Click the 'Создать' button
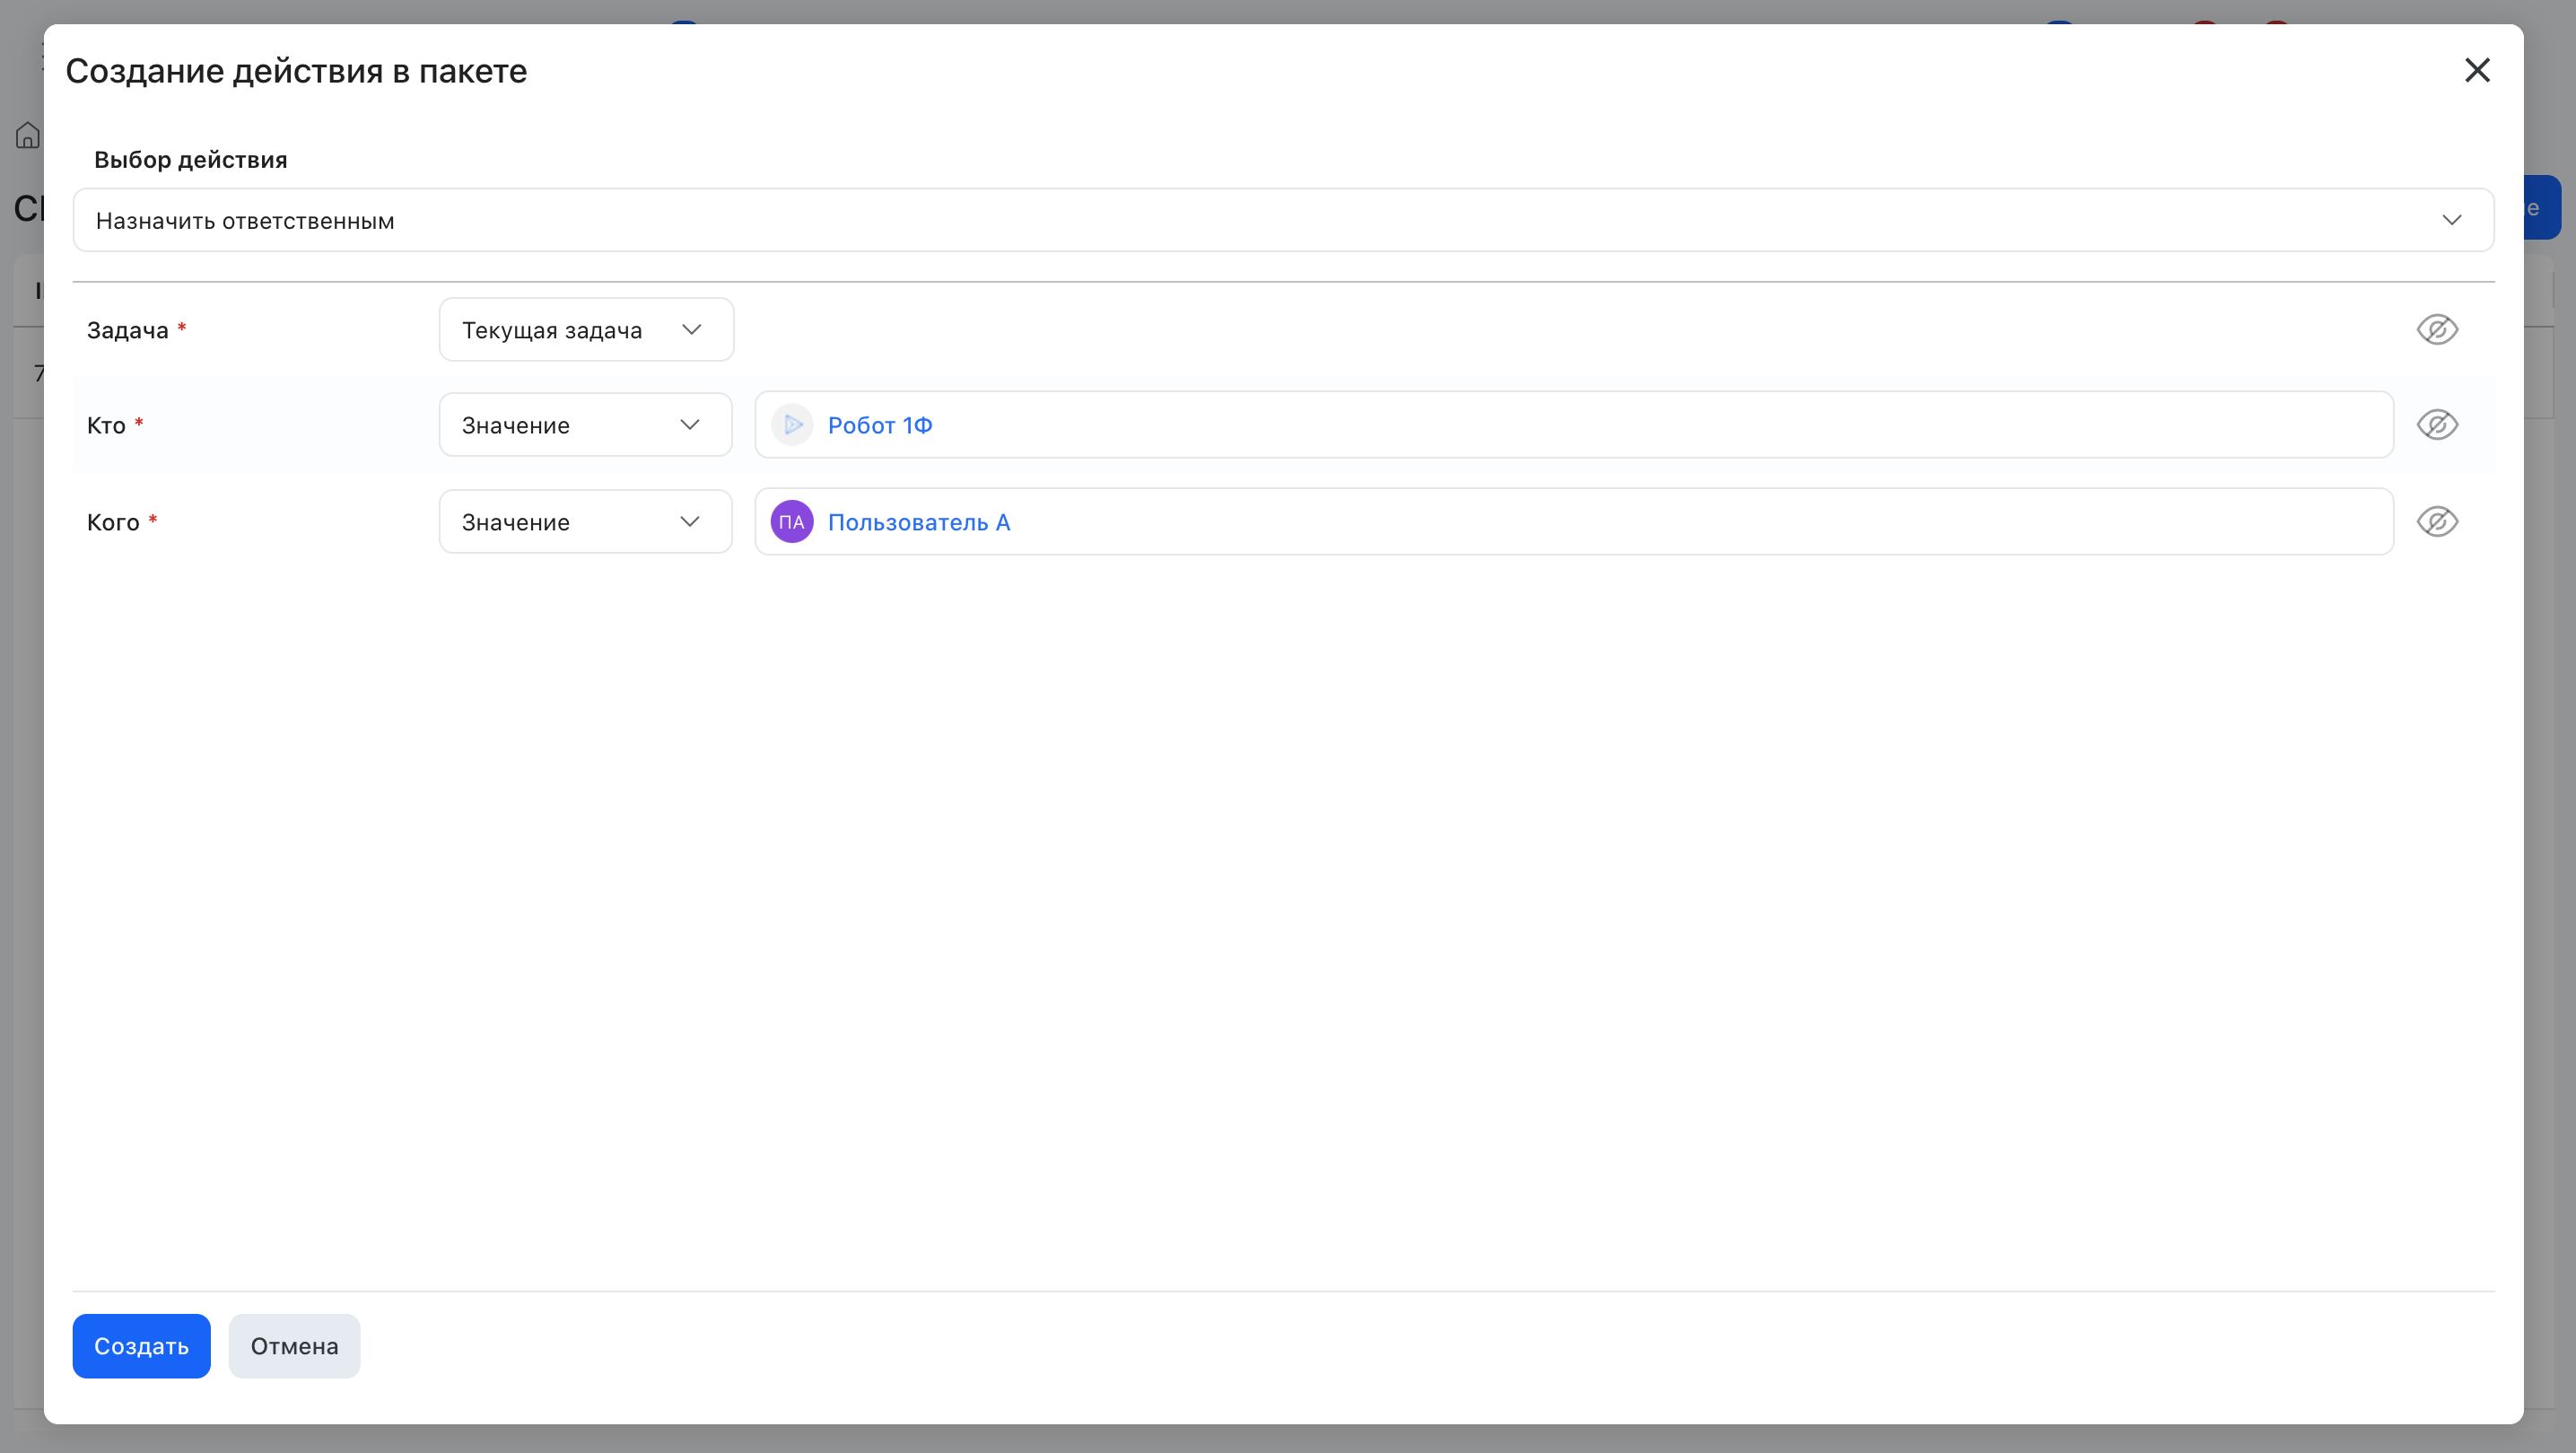 coord(141,1346)
